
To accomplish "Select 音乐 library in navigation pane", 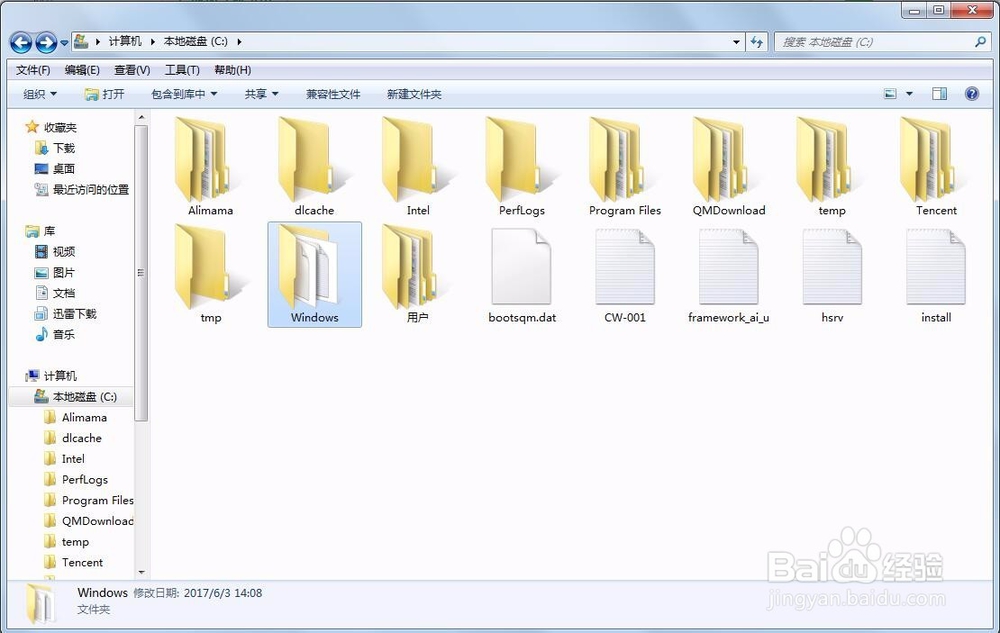I will pos(64,335).
